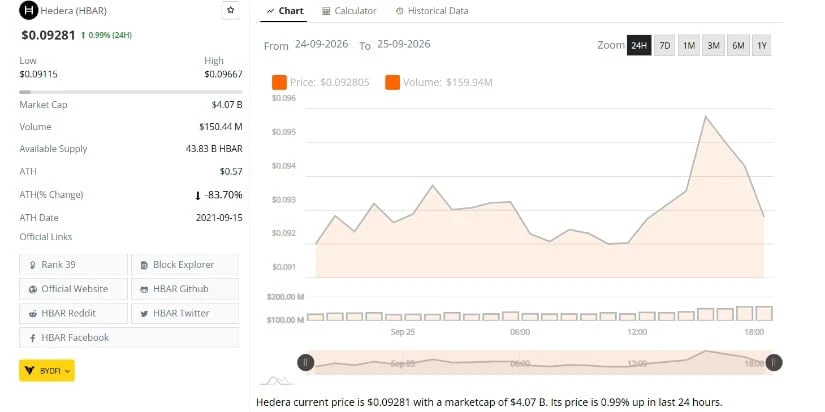The image size is (825, 412).
Task: Set the To date field 25-09-2026
Action: click(404, 44)
